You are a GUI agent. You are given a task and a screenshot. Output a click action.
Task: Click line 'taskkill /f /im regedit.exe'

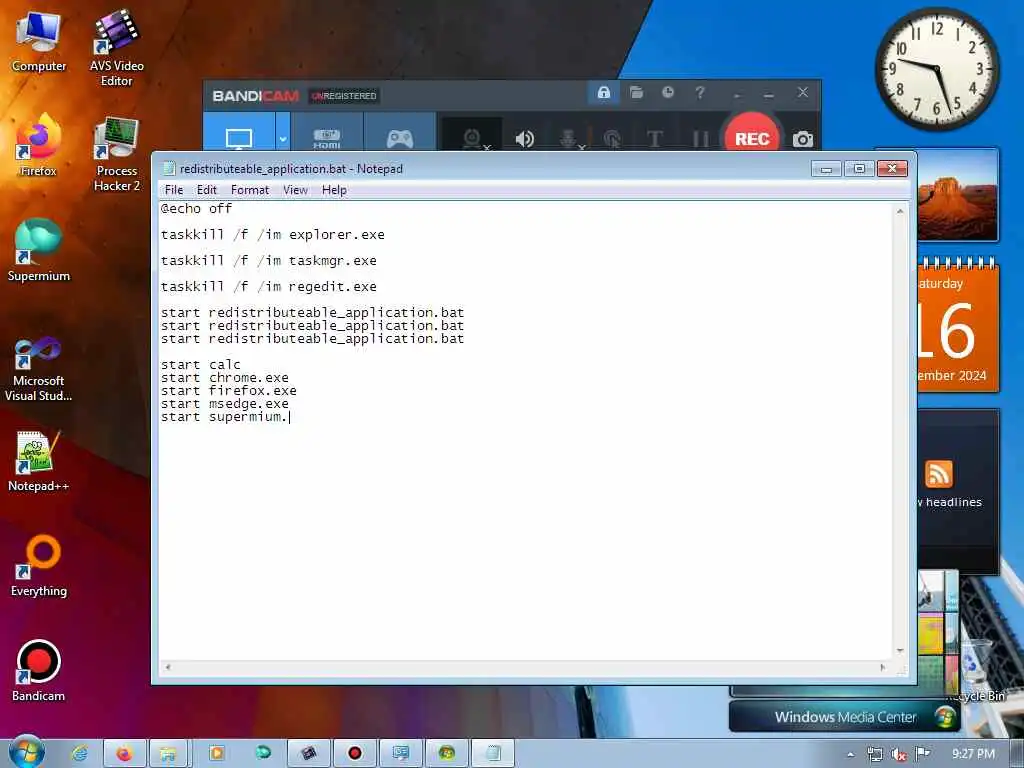tap(268, 287)
